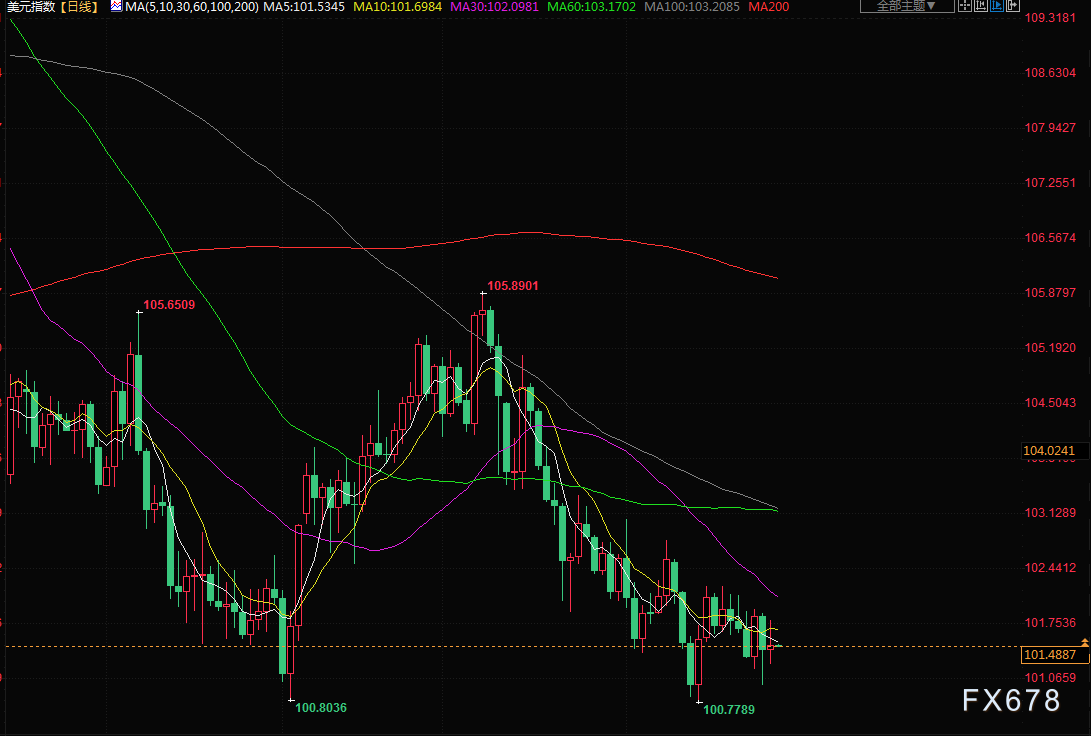Select the magenta MA30:102.0981 legend entry
This screenshot has width=1091, height=736.
495,6
